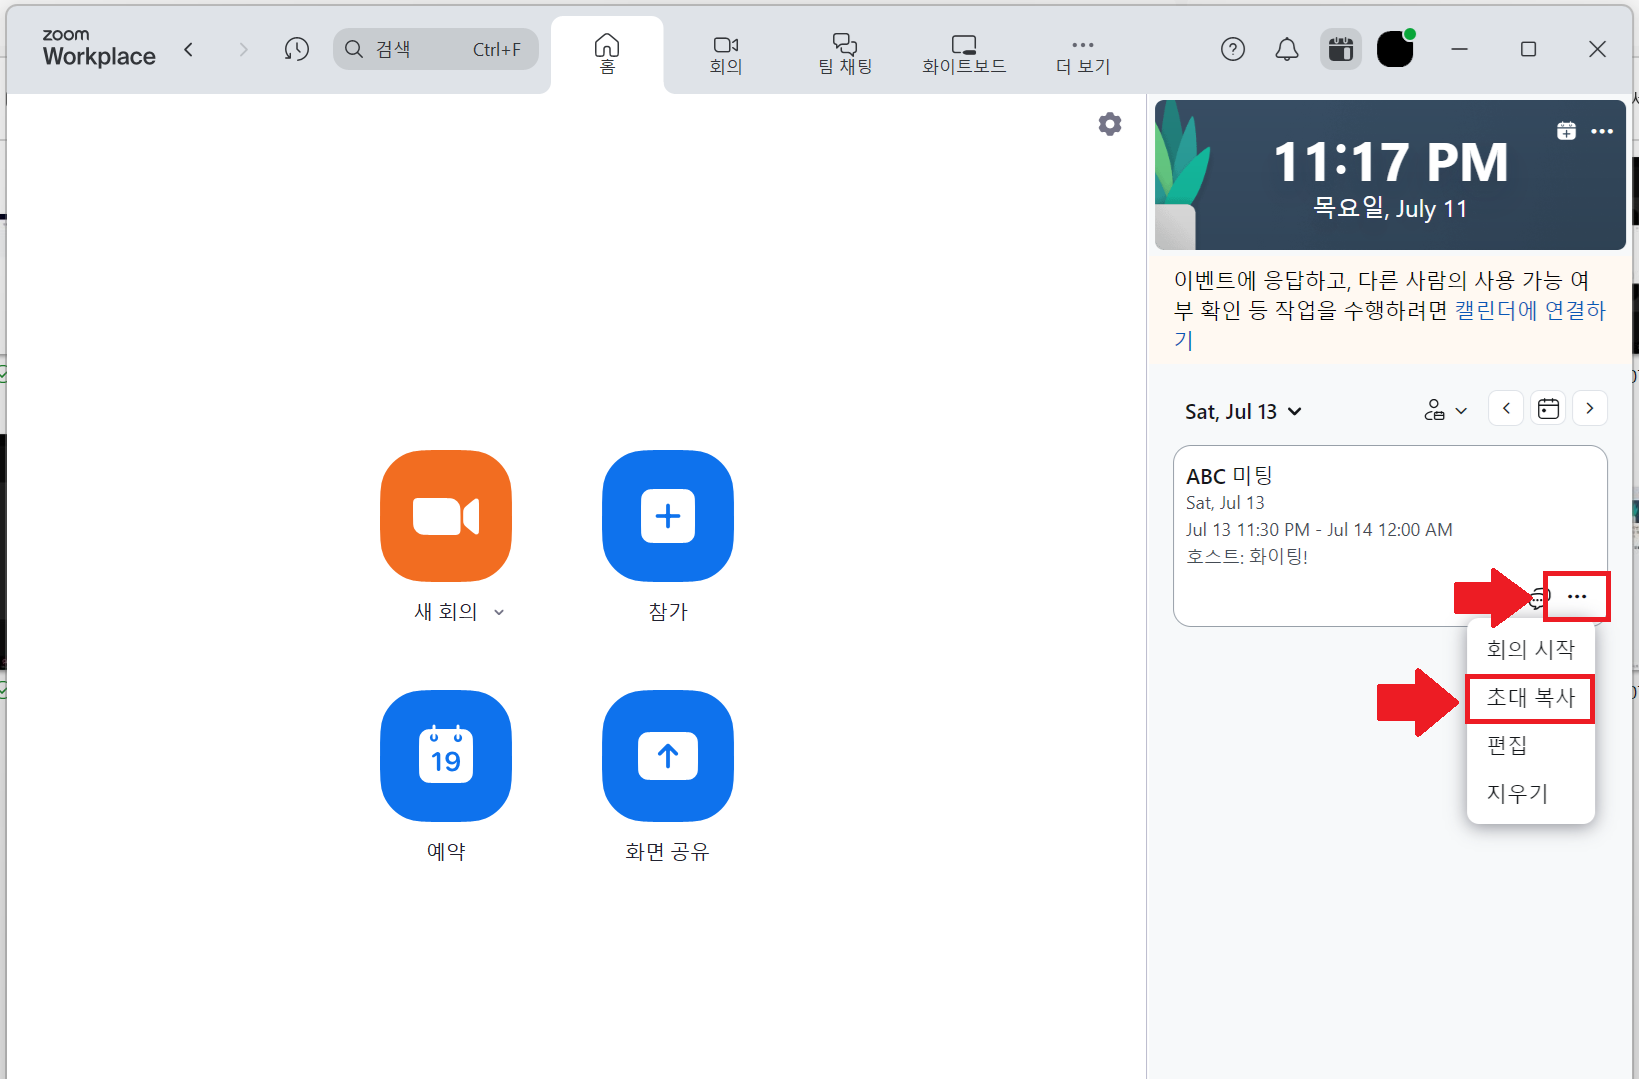
Task: Click the calendar view icon between navigation arrows
Action: click(1548, 408)
